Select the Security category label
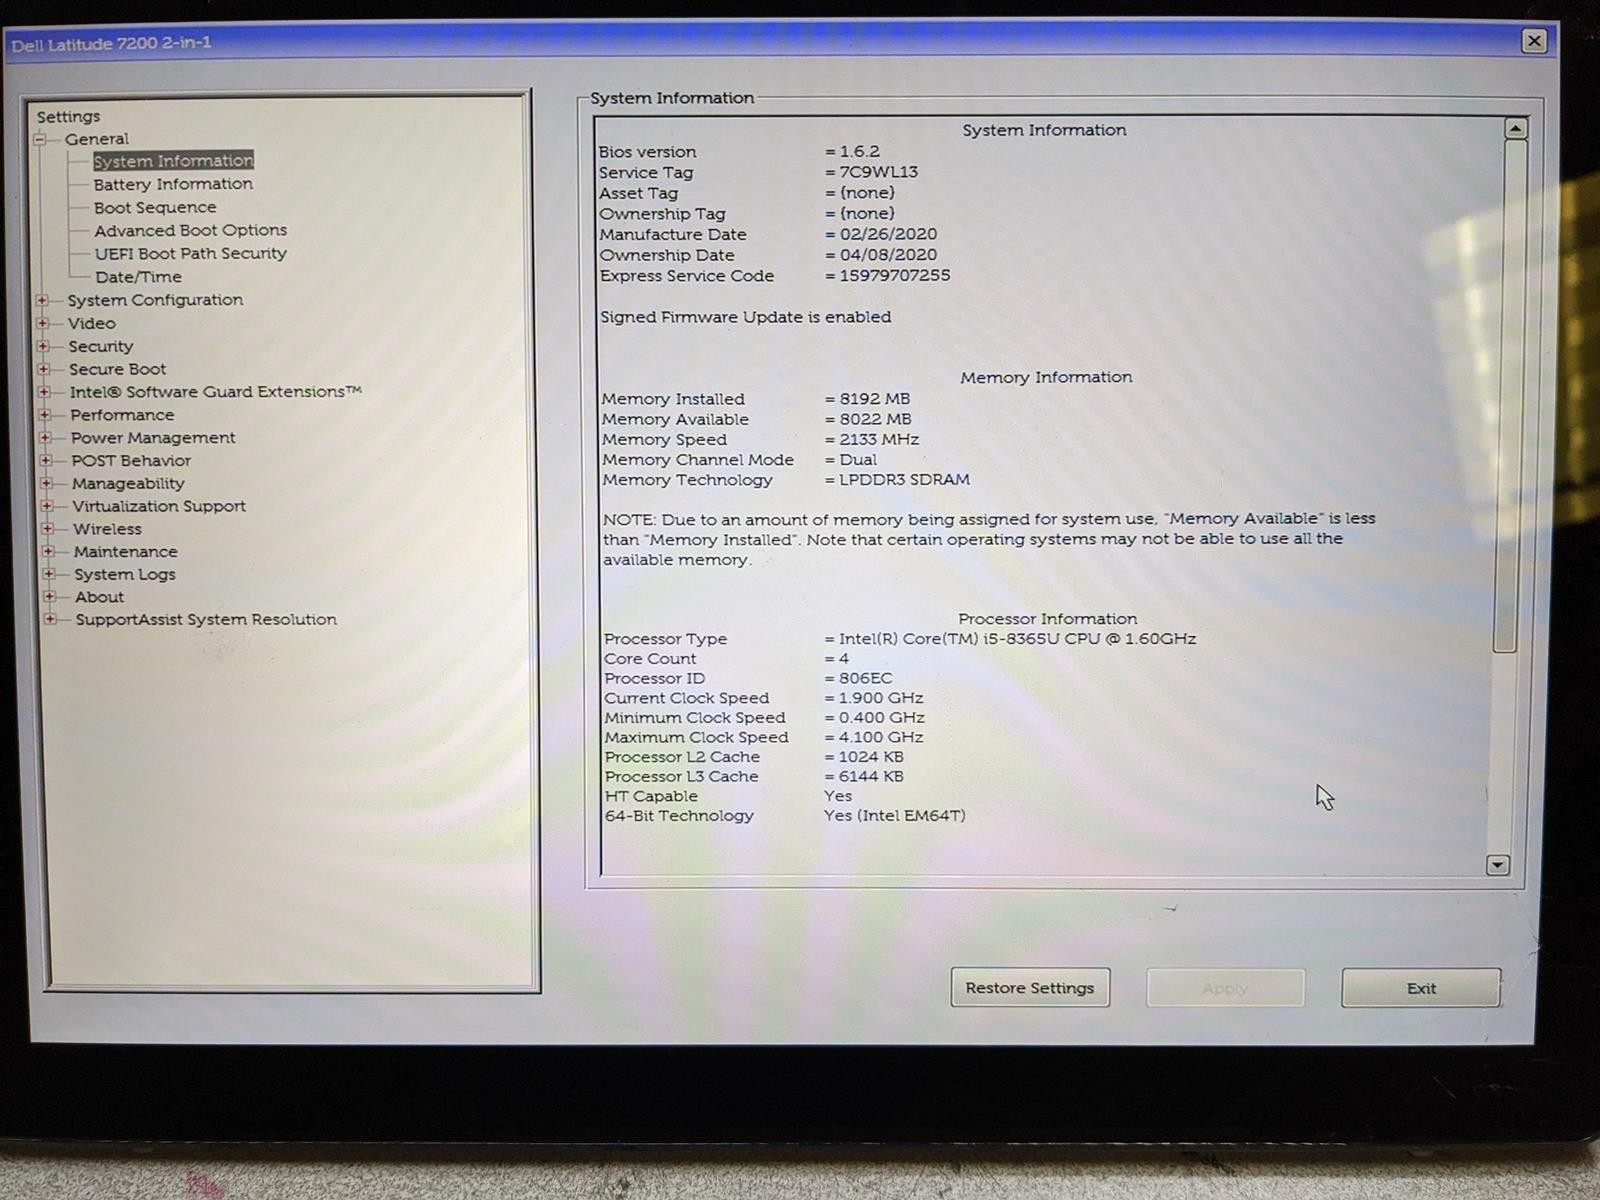The image size is (1600, 1200). [100, 346]
